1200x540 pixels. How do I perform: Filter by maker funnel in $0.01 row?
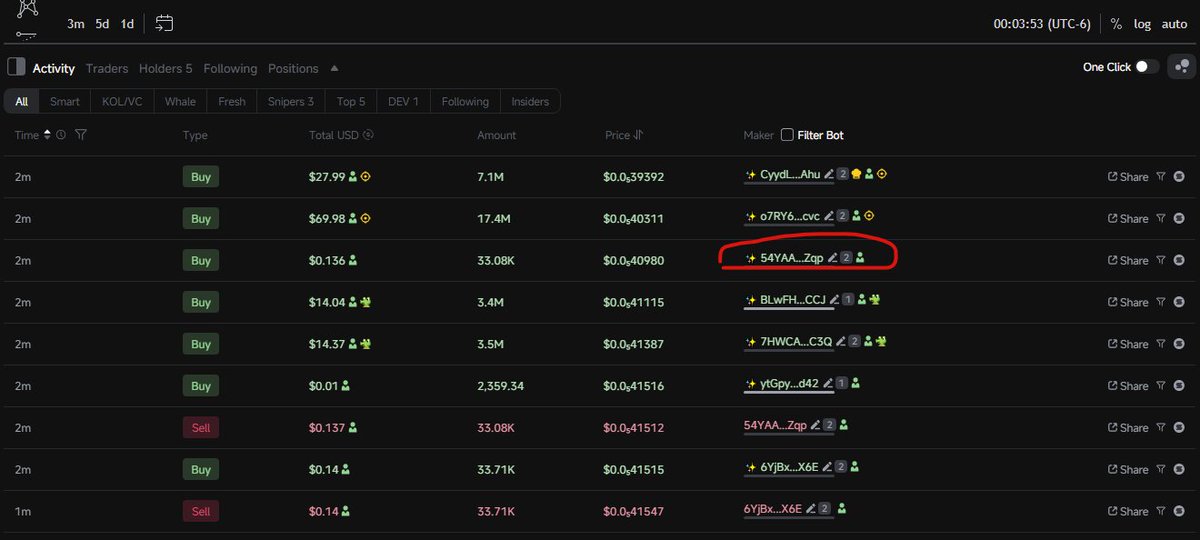(x=1161, y=386)
